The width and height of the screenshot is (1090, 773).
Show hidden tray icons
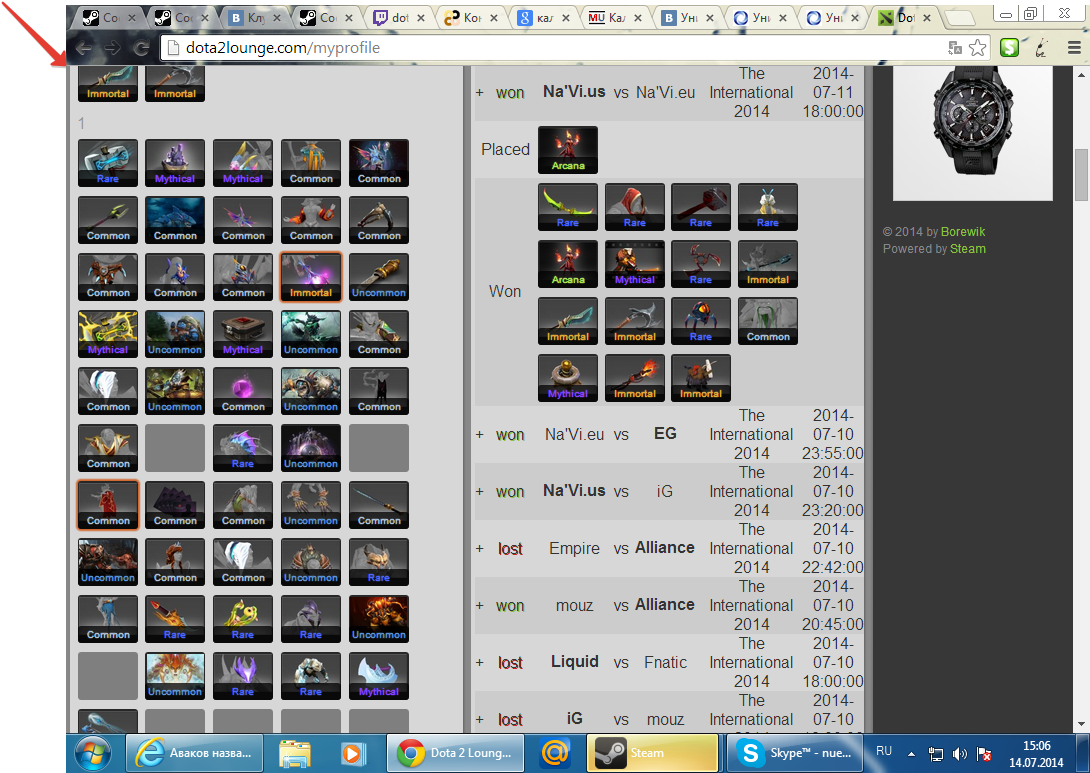pyautogui.click(x=911, y=754)
